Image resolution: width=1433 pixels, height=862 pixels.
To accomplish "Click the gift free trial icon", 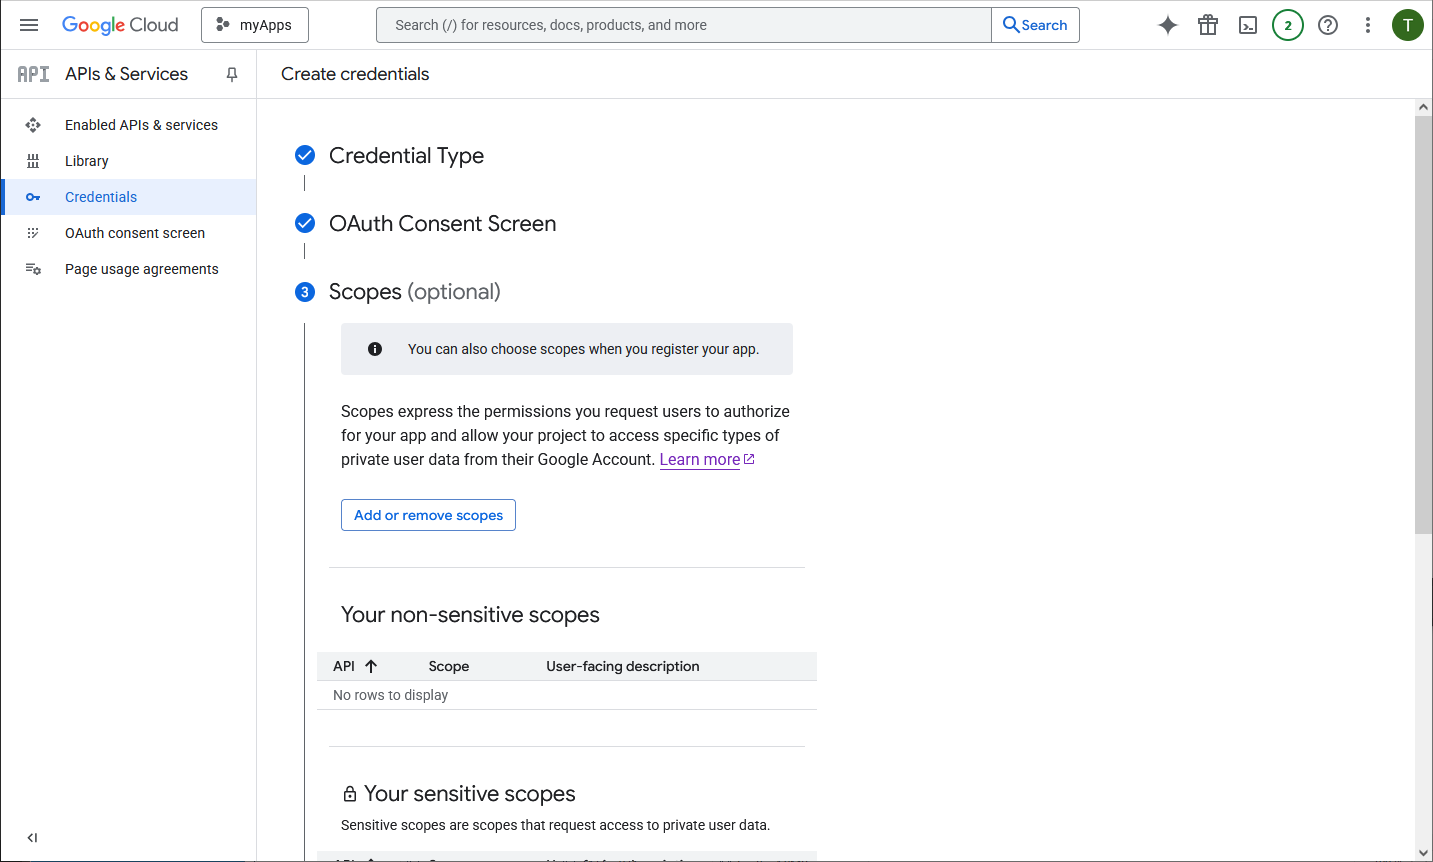I will tap(1208, 25).
